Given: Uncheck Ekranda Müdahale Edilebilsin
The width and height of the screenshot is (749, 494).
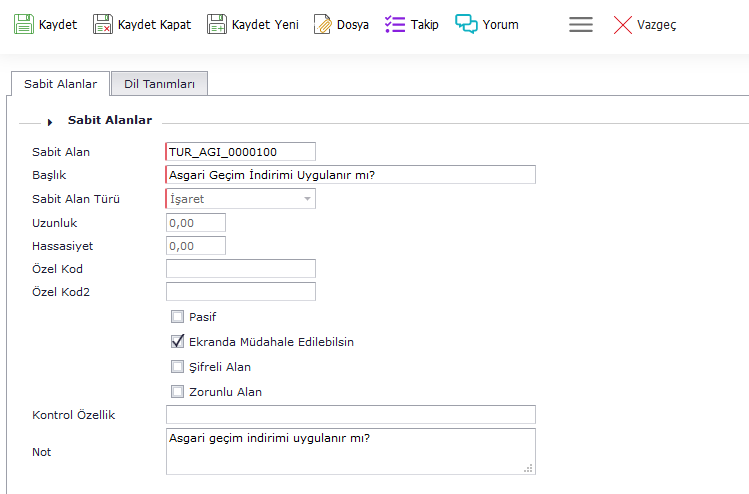Looking at the screenshot, I should point(178,342).
